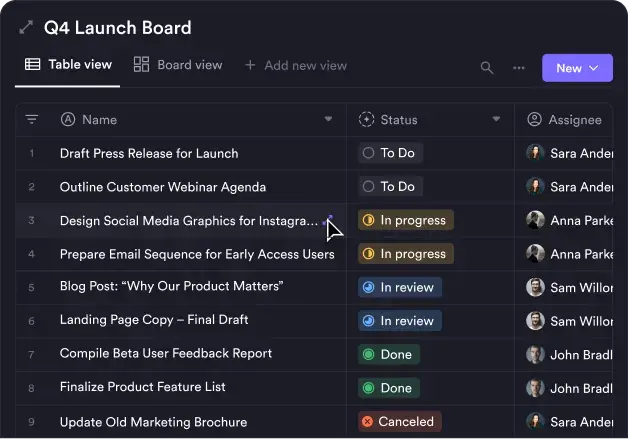Expand the Status column dropdown arrow
Image resolution: width=628 pixels, height=439 pixels.
click(496, 120)
